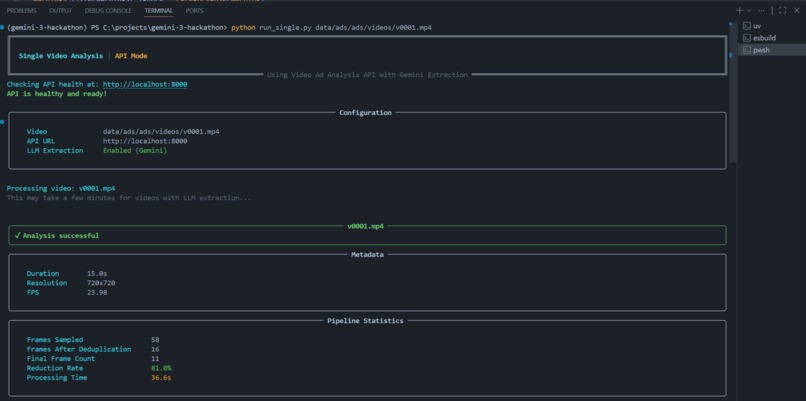Screen dimensions: 806x401
Task: Open a new terminal with the plus icon
Action: 741,10
